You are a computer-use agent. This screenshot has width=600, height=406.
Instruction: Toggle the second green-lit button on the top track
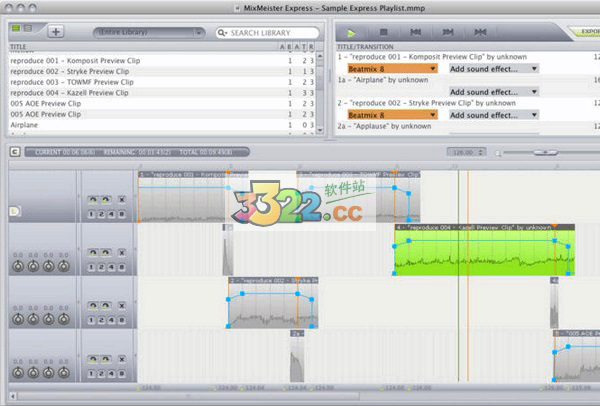tap(106, 199)
